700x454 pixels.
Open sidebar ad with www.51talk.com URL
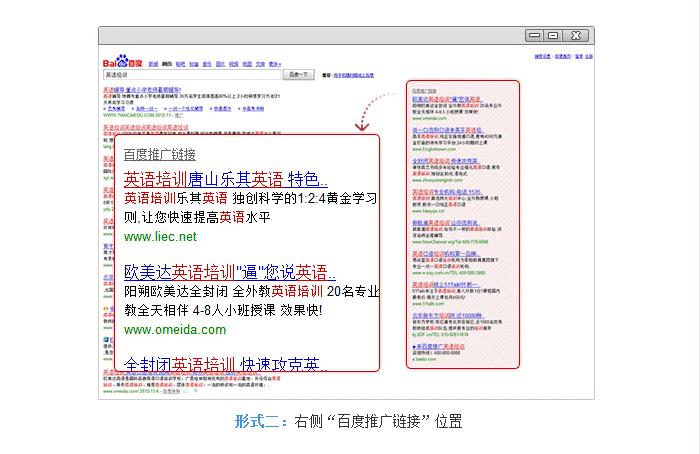[x=446, y=285]
